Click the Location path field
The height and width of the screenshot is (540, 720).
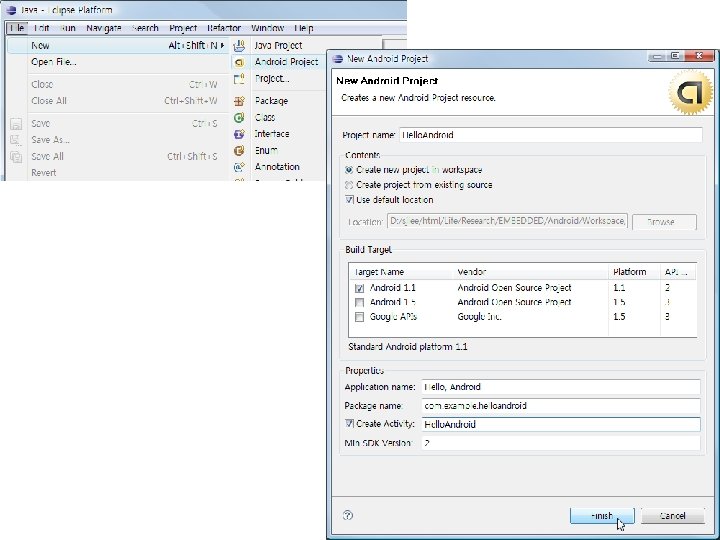coord(507,221)
